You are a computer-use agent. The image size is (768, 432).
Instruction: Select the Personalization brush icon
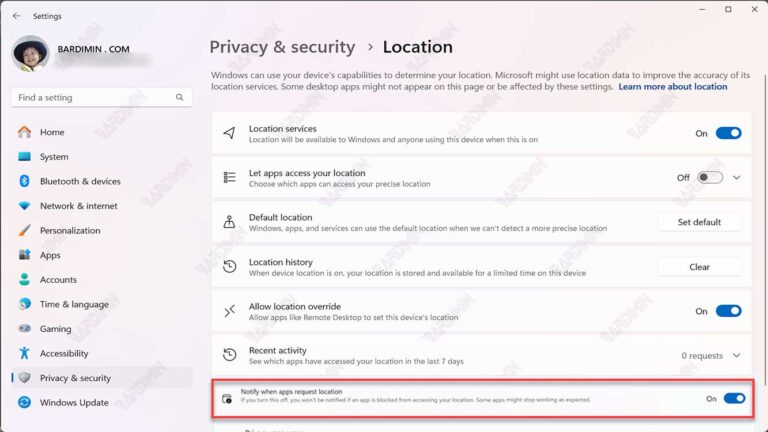point(24,230)
